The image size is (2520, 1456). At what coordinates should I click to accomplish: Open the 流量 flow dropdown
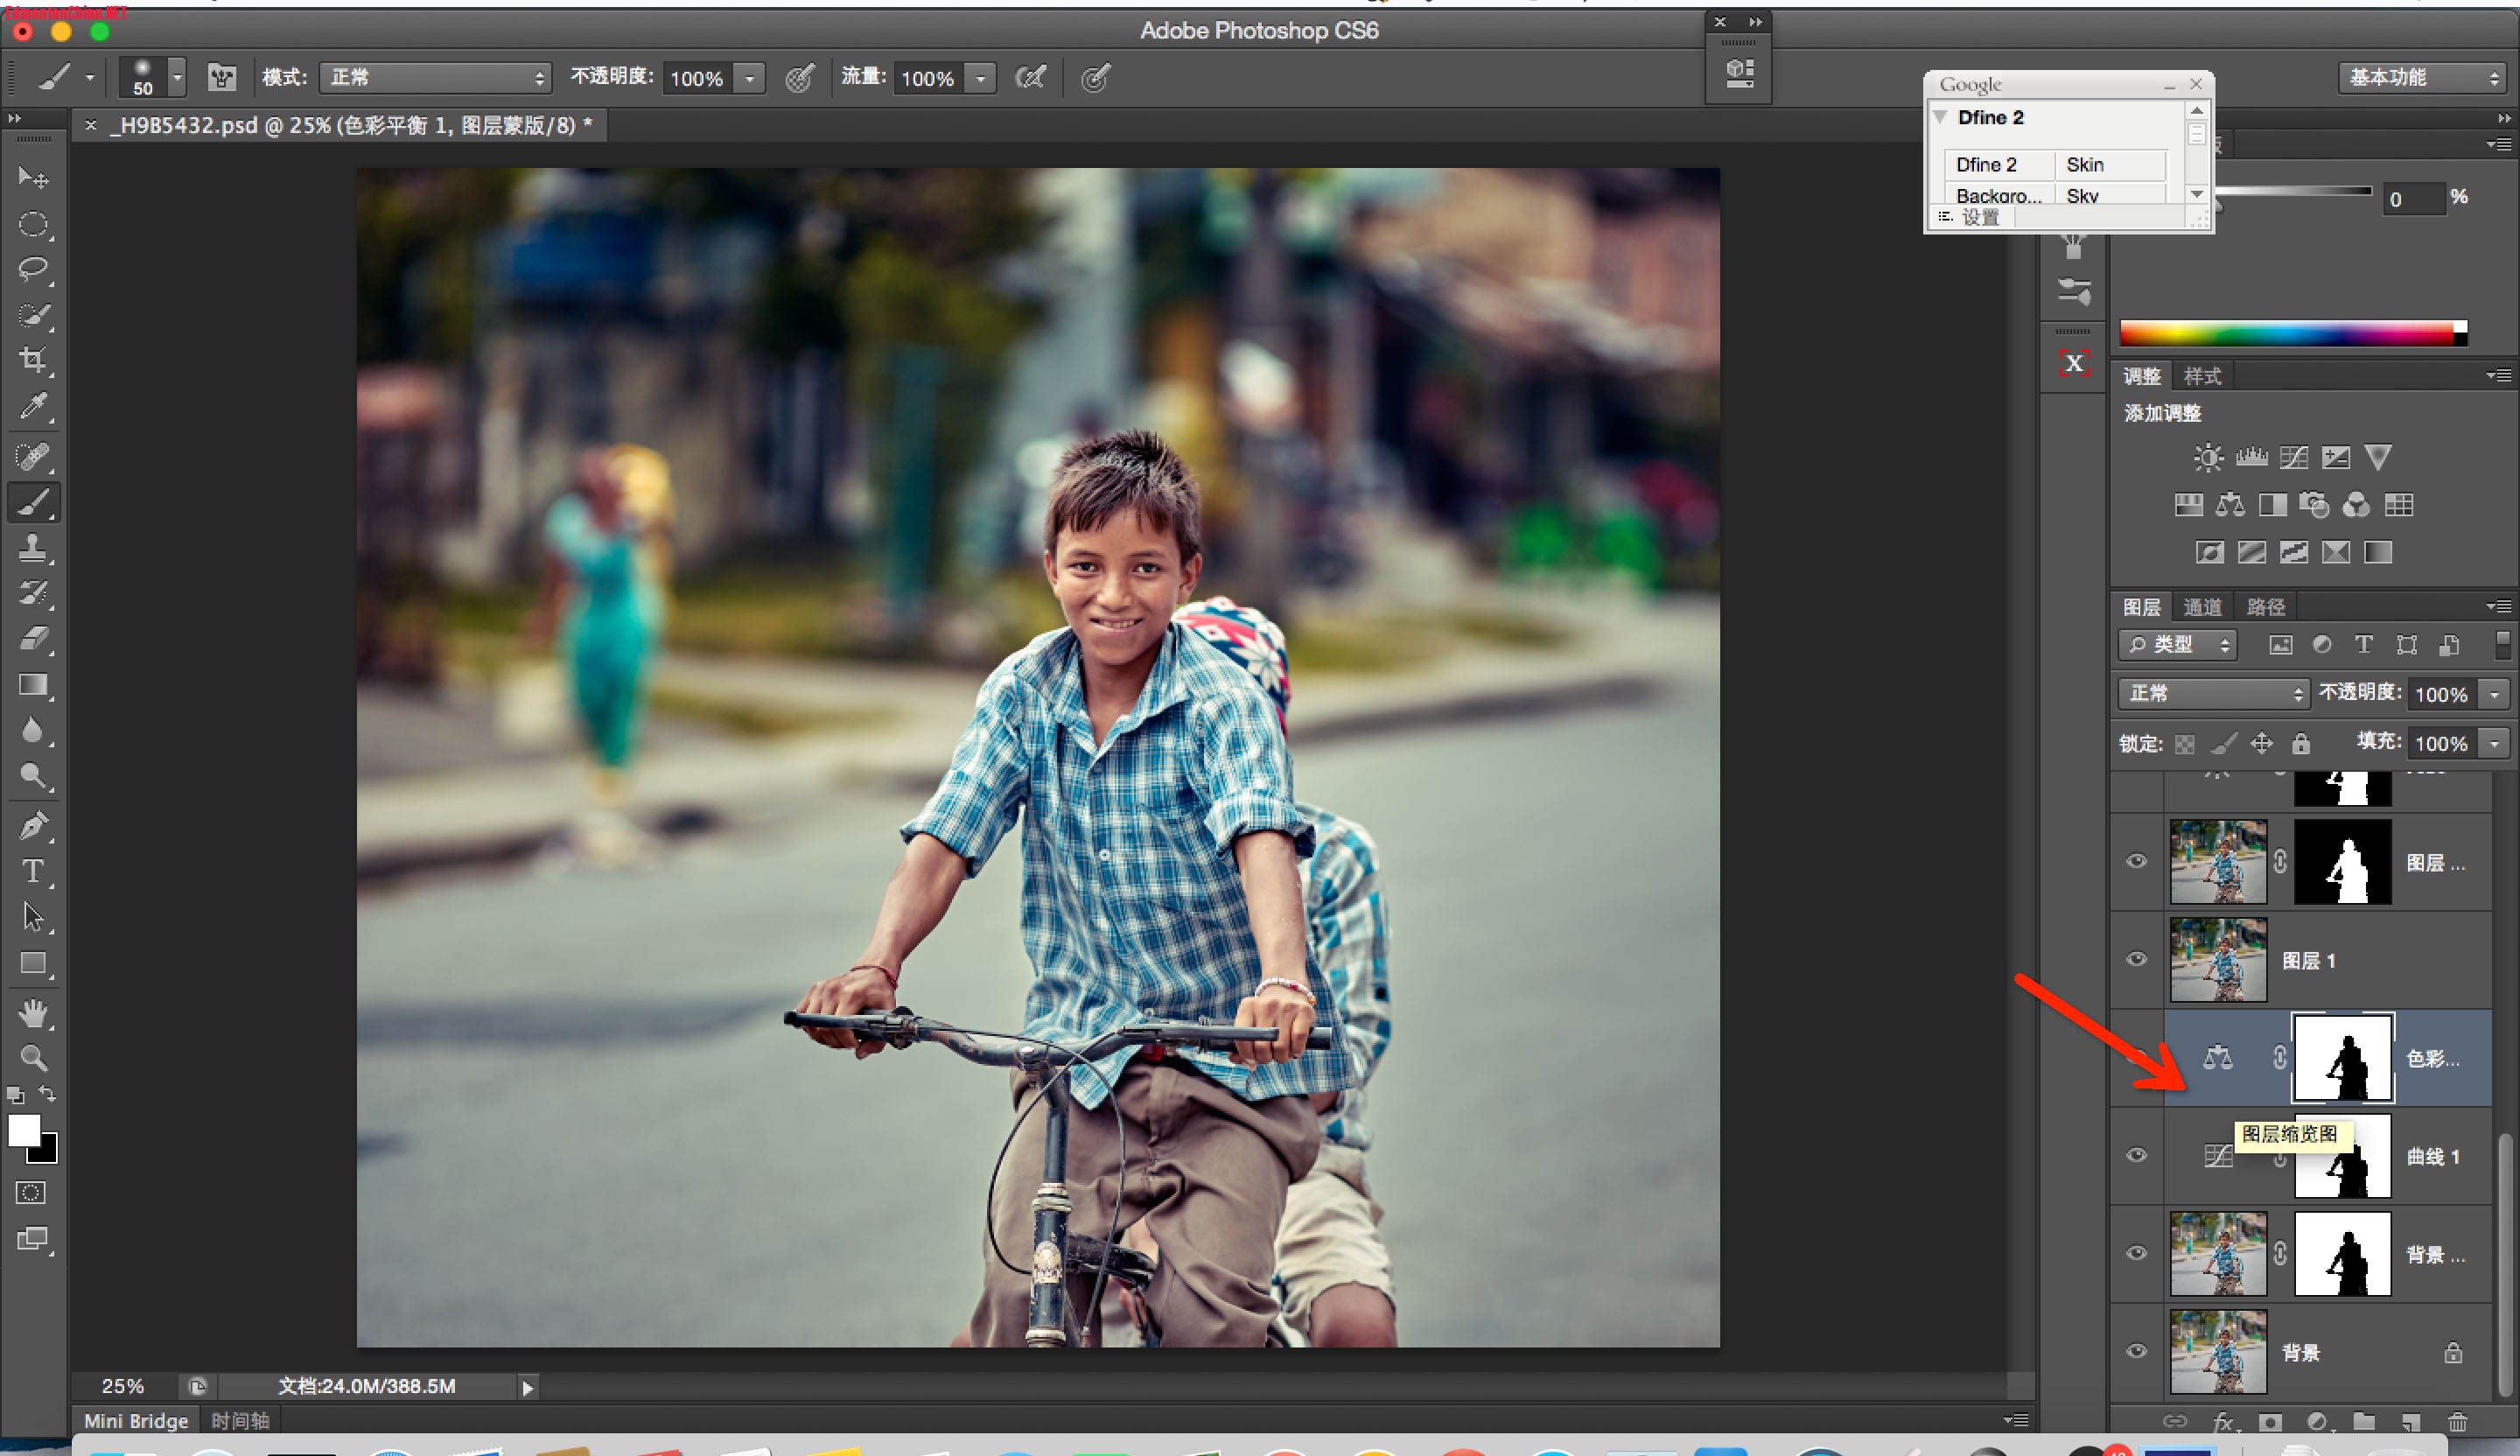point(981,78)
